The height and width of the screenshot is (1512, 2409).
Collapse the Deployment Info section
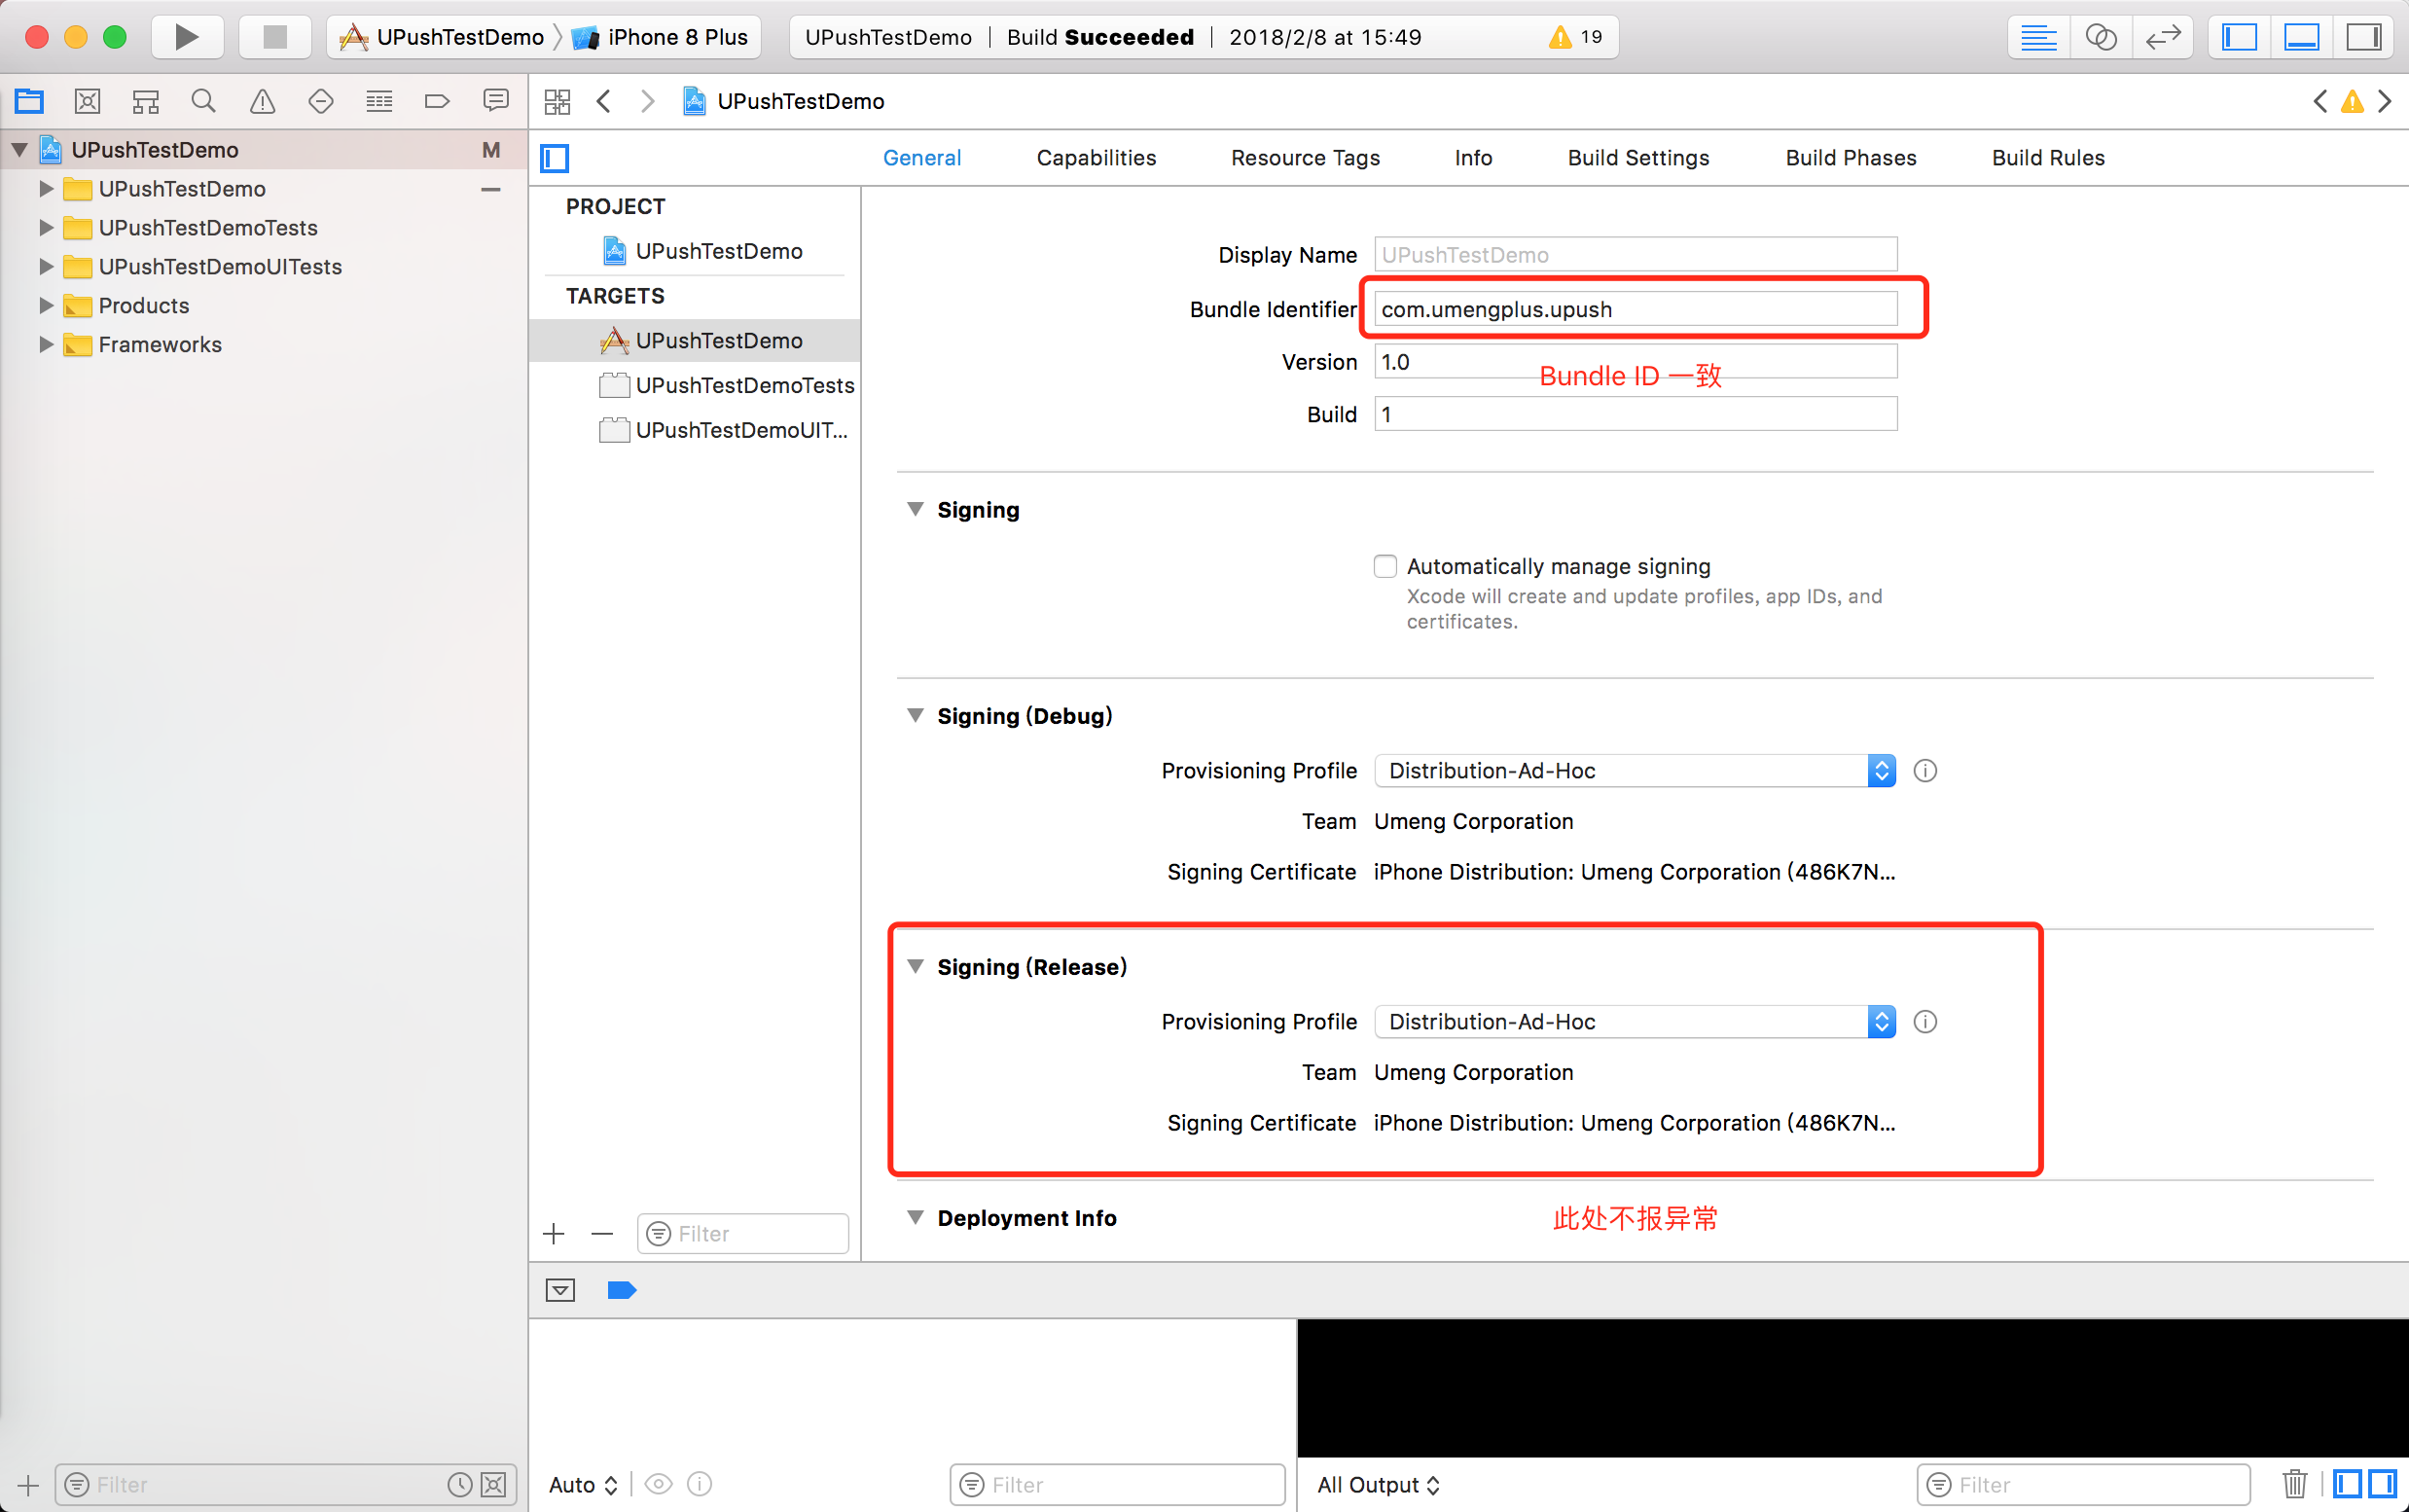[915, 1218]
